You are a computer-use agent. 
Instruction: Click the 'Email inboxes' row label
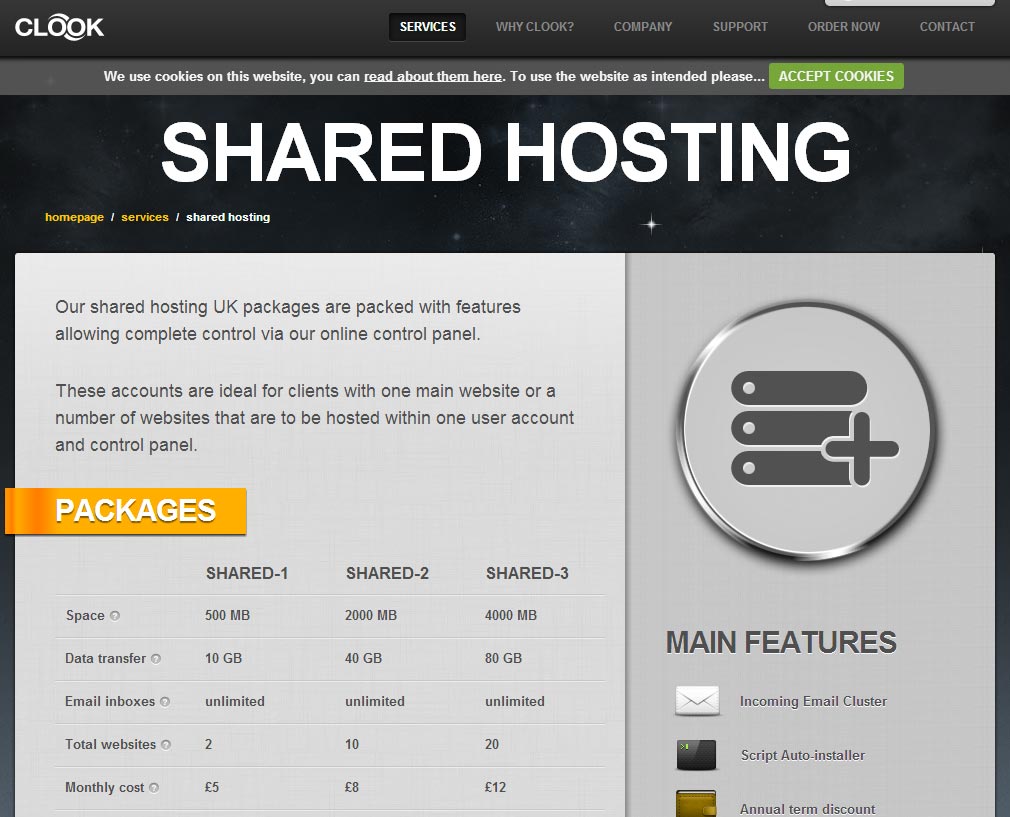pos(110,701)
